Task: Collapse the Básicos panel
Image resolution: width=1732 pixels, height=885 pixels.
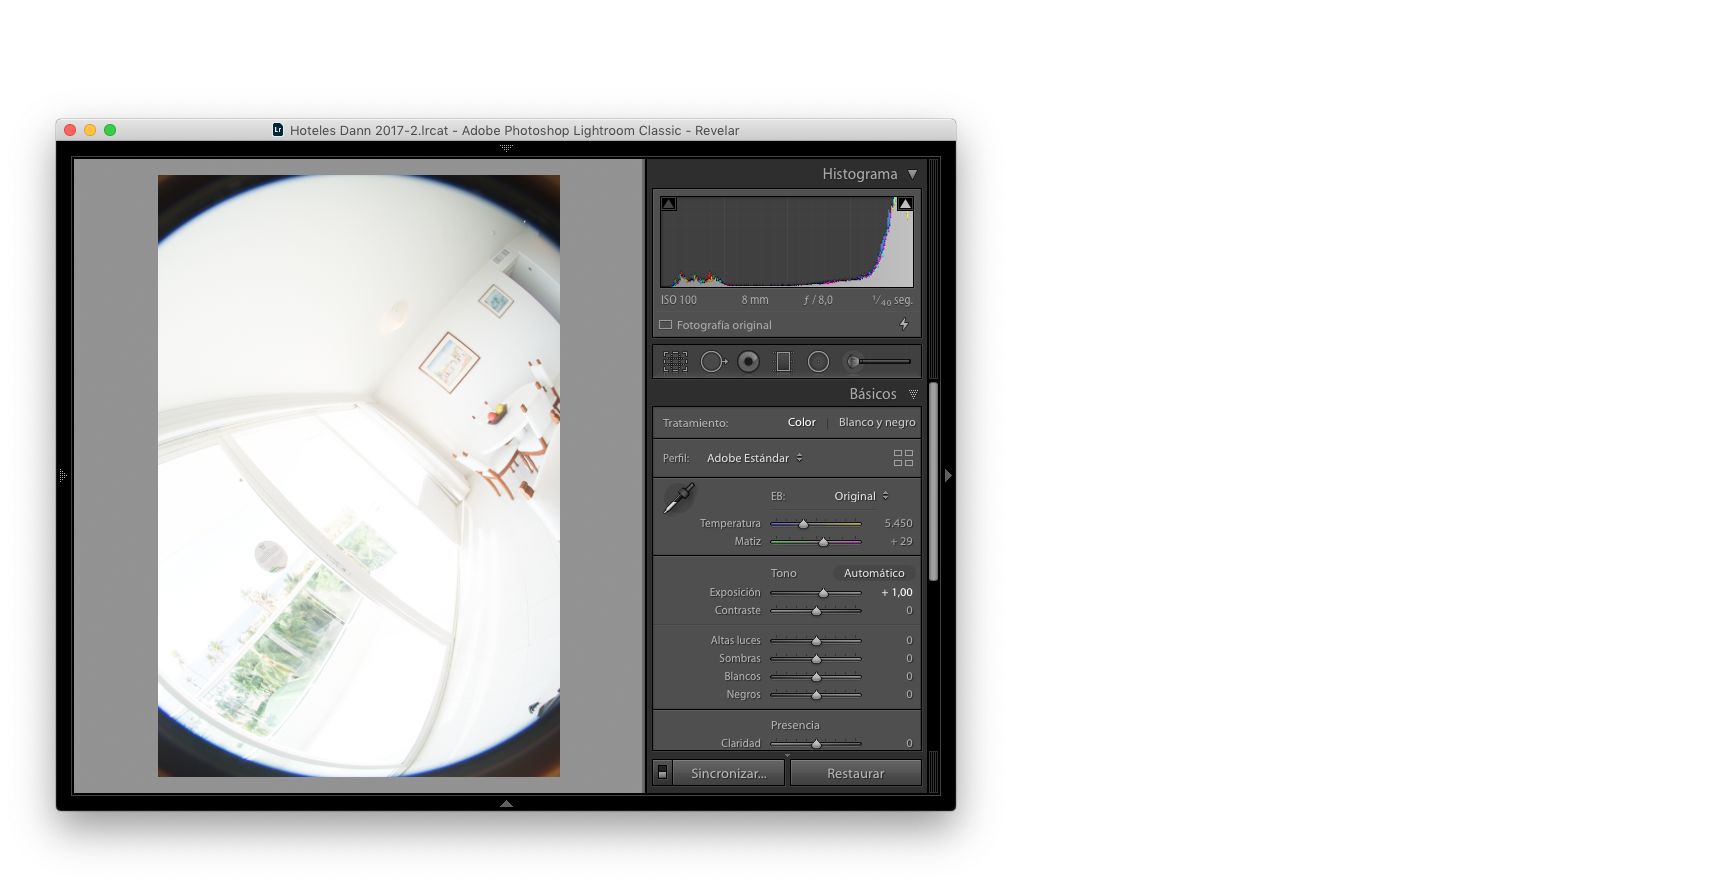Action: [x=912, y=394]
